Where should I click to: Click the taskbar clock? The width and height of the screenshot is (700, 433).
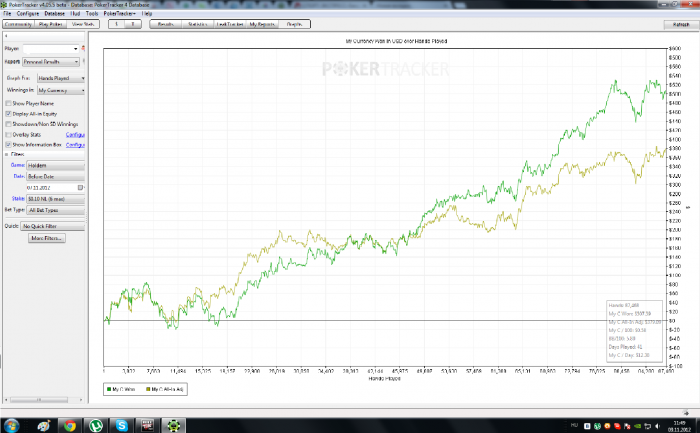679,426
